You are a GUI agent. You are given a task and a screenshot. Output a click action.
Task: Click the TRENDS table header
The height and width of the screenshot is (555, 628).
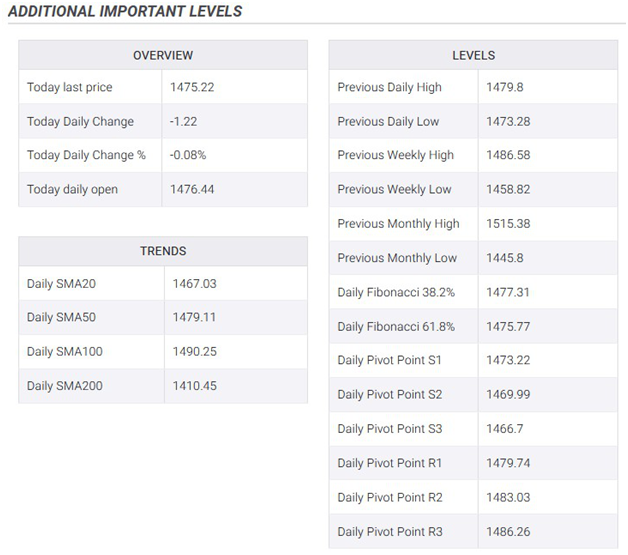163,251
